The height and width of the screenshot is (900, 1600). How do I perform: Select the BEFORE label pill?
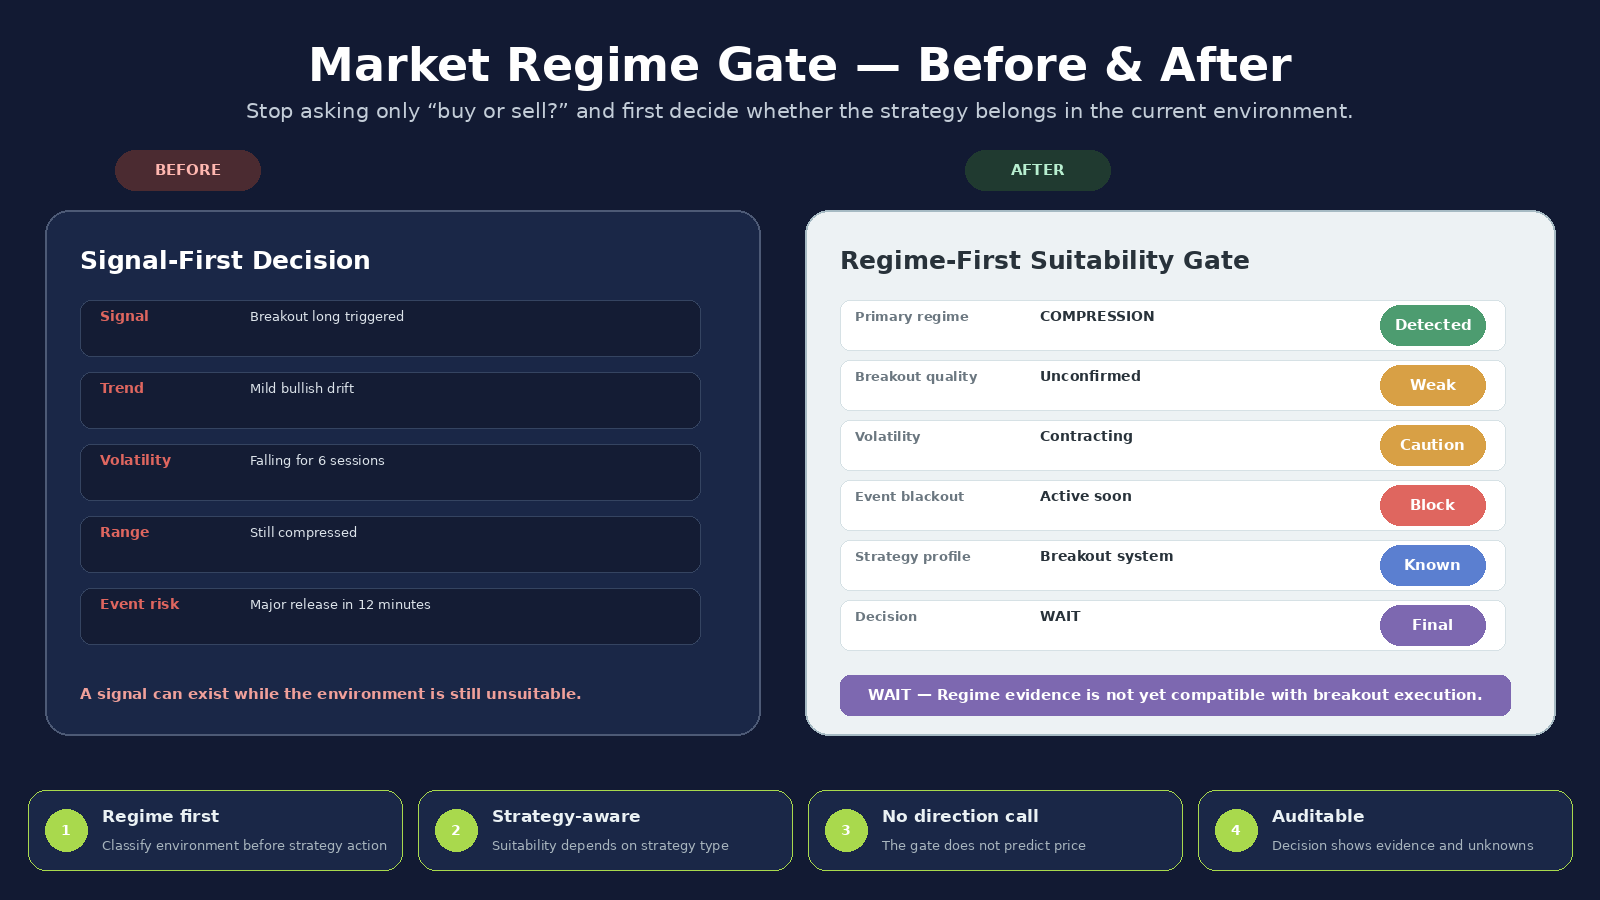pos(188,170)
